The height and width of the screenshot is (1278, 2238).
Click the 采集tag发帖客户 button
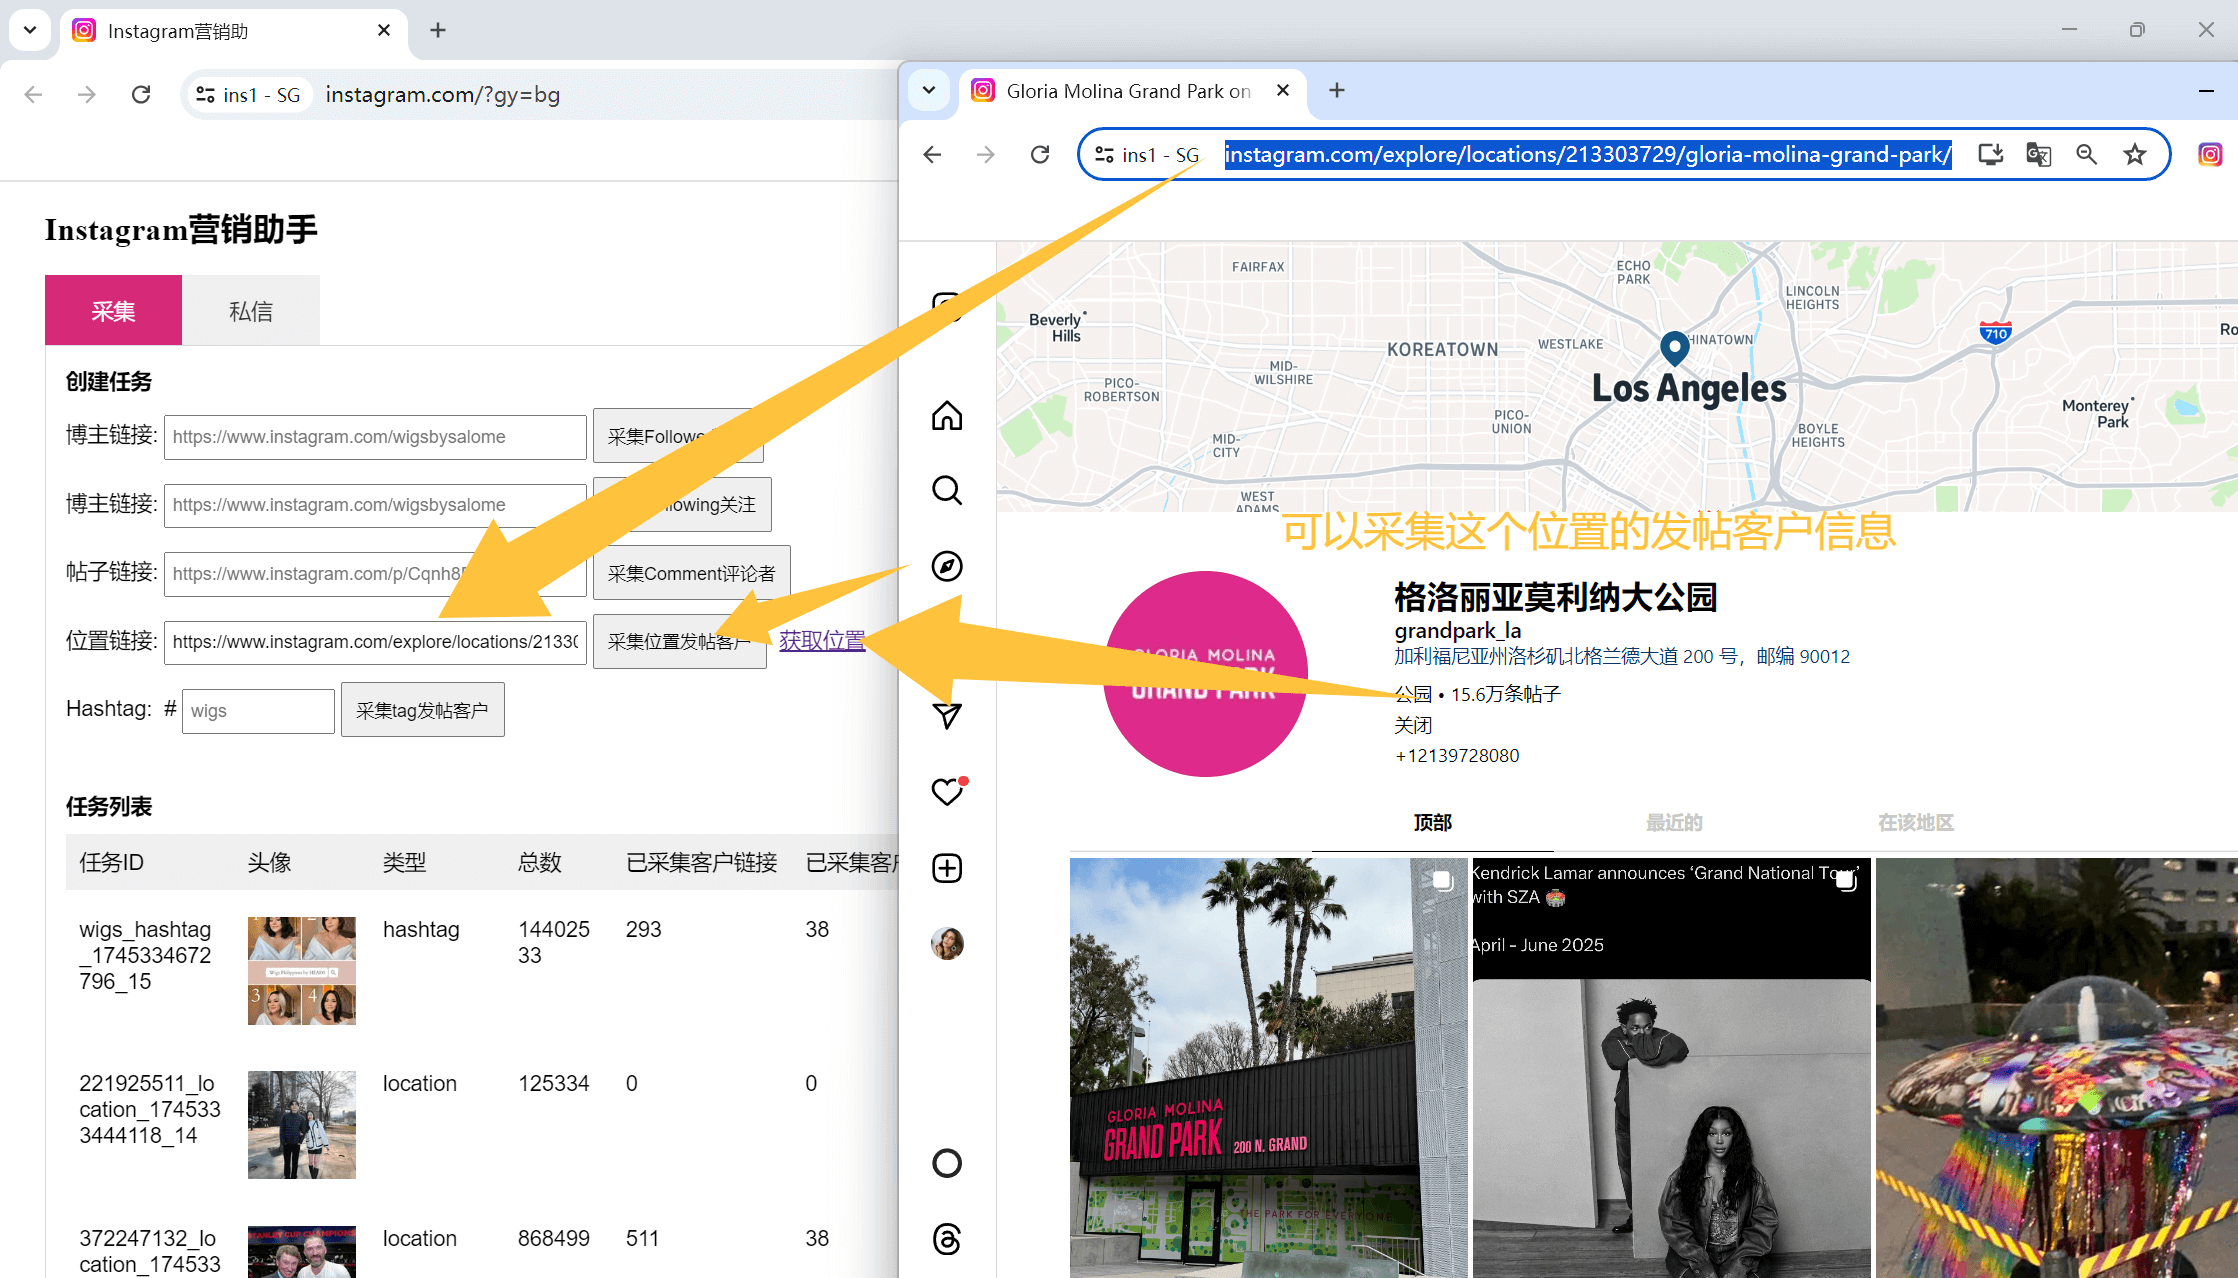(422, 710)
